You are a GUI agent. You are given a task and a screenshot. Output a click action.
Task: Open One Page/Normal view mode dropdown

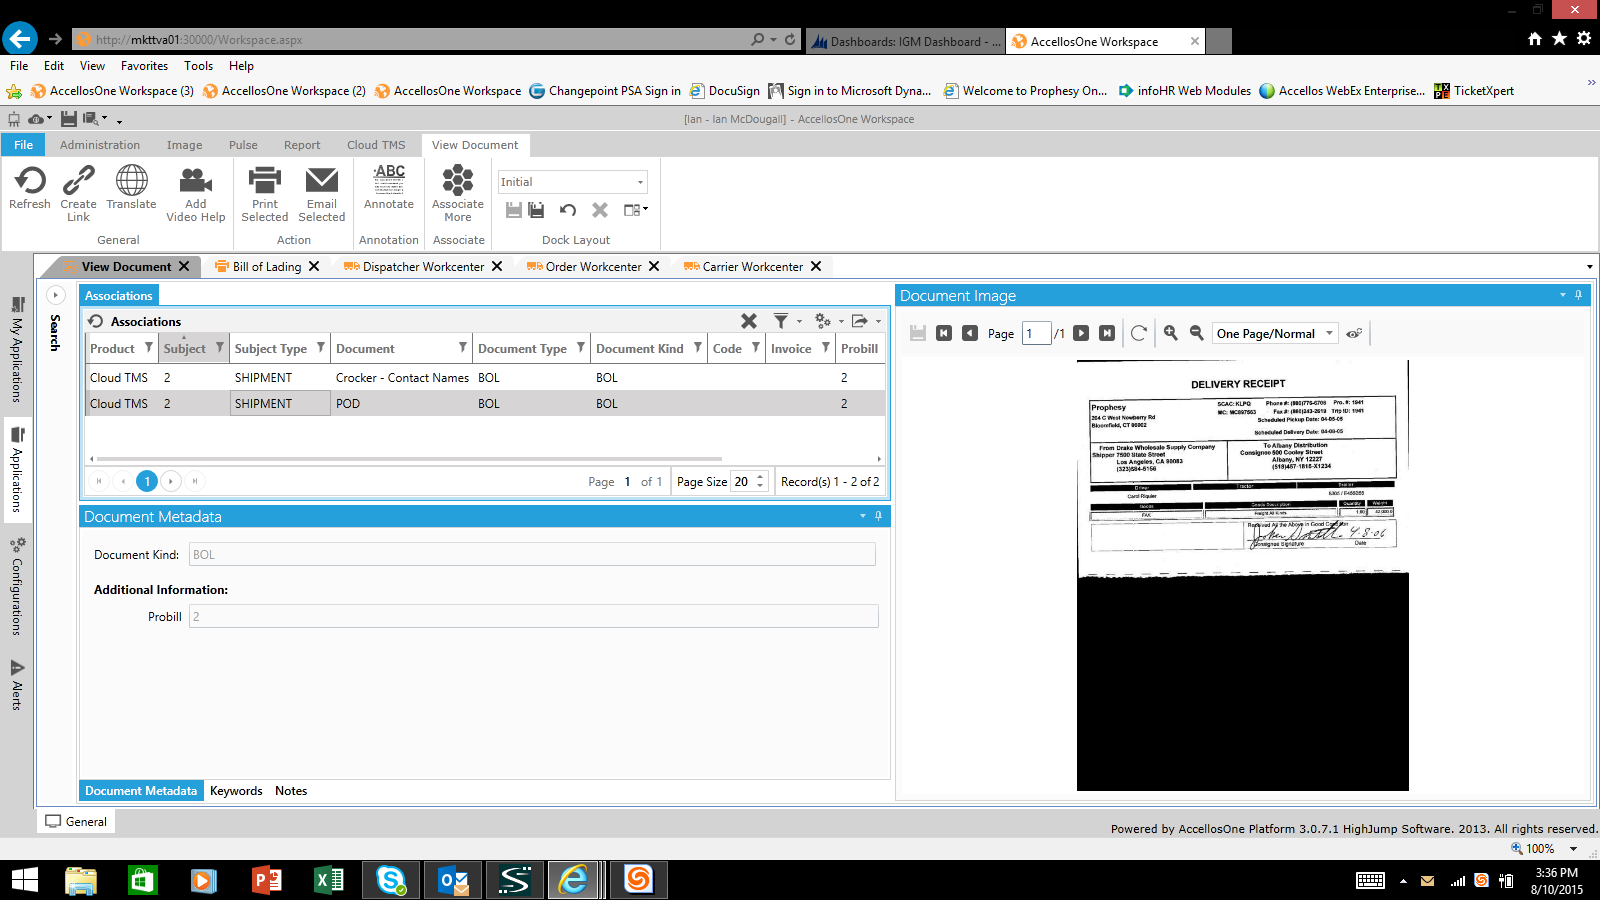(1329, 333)
